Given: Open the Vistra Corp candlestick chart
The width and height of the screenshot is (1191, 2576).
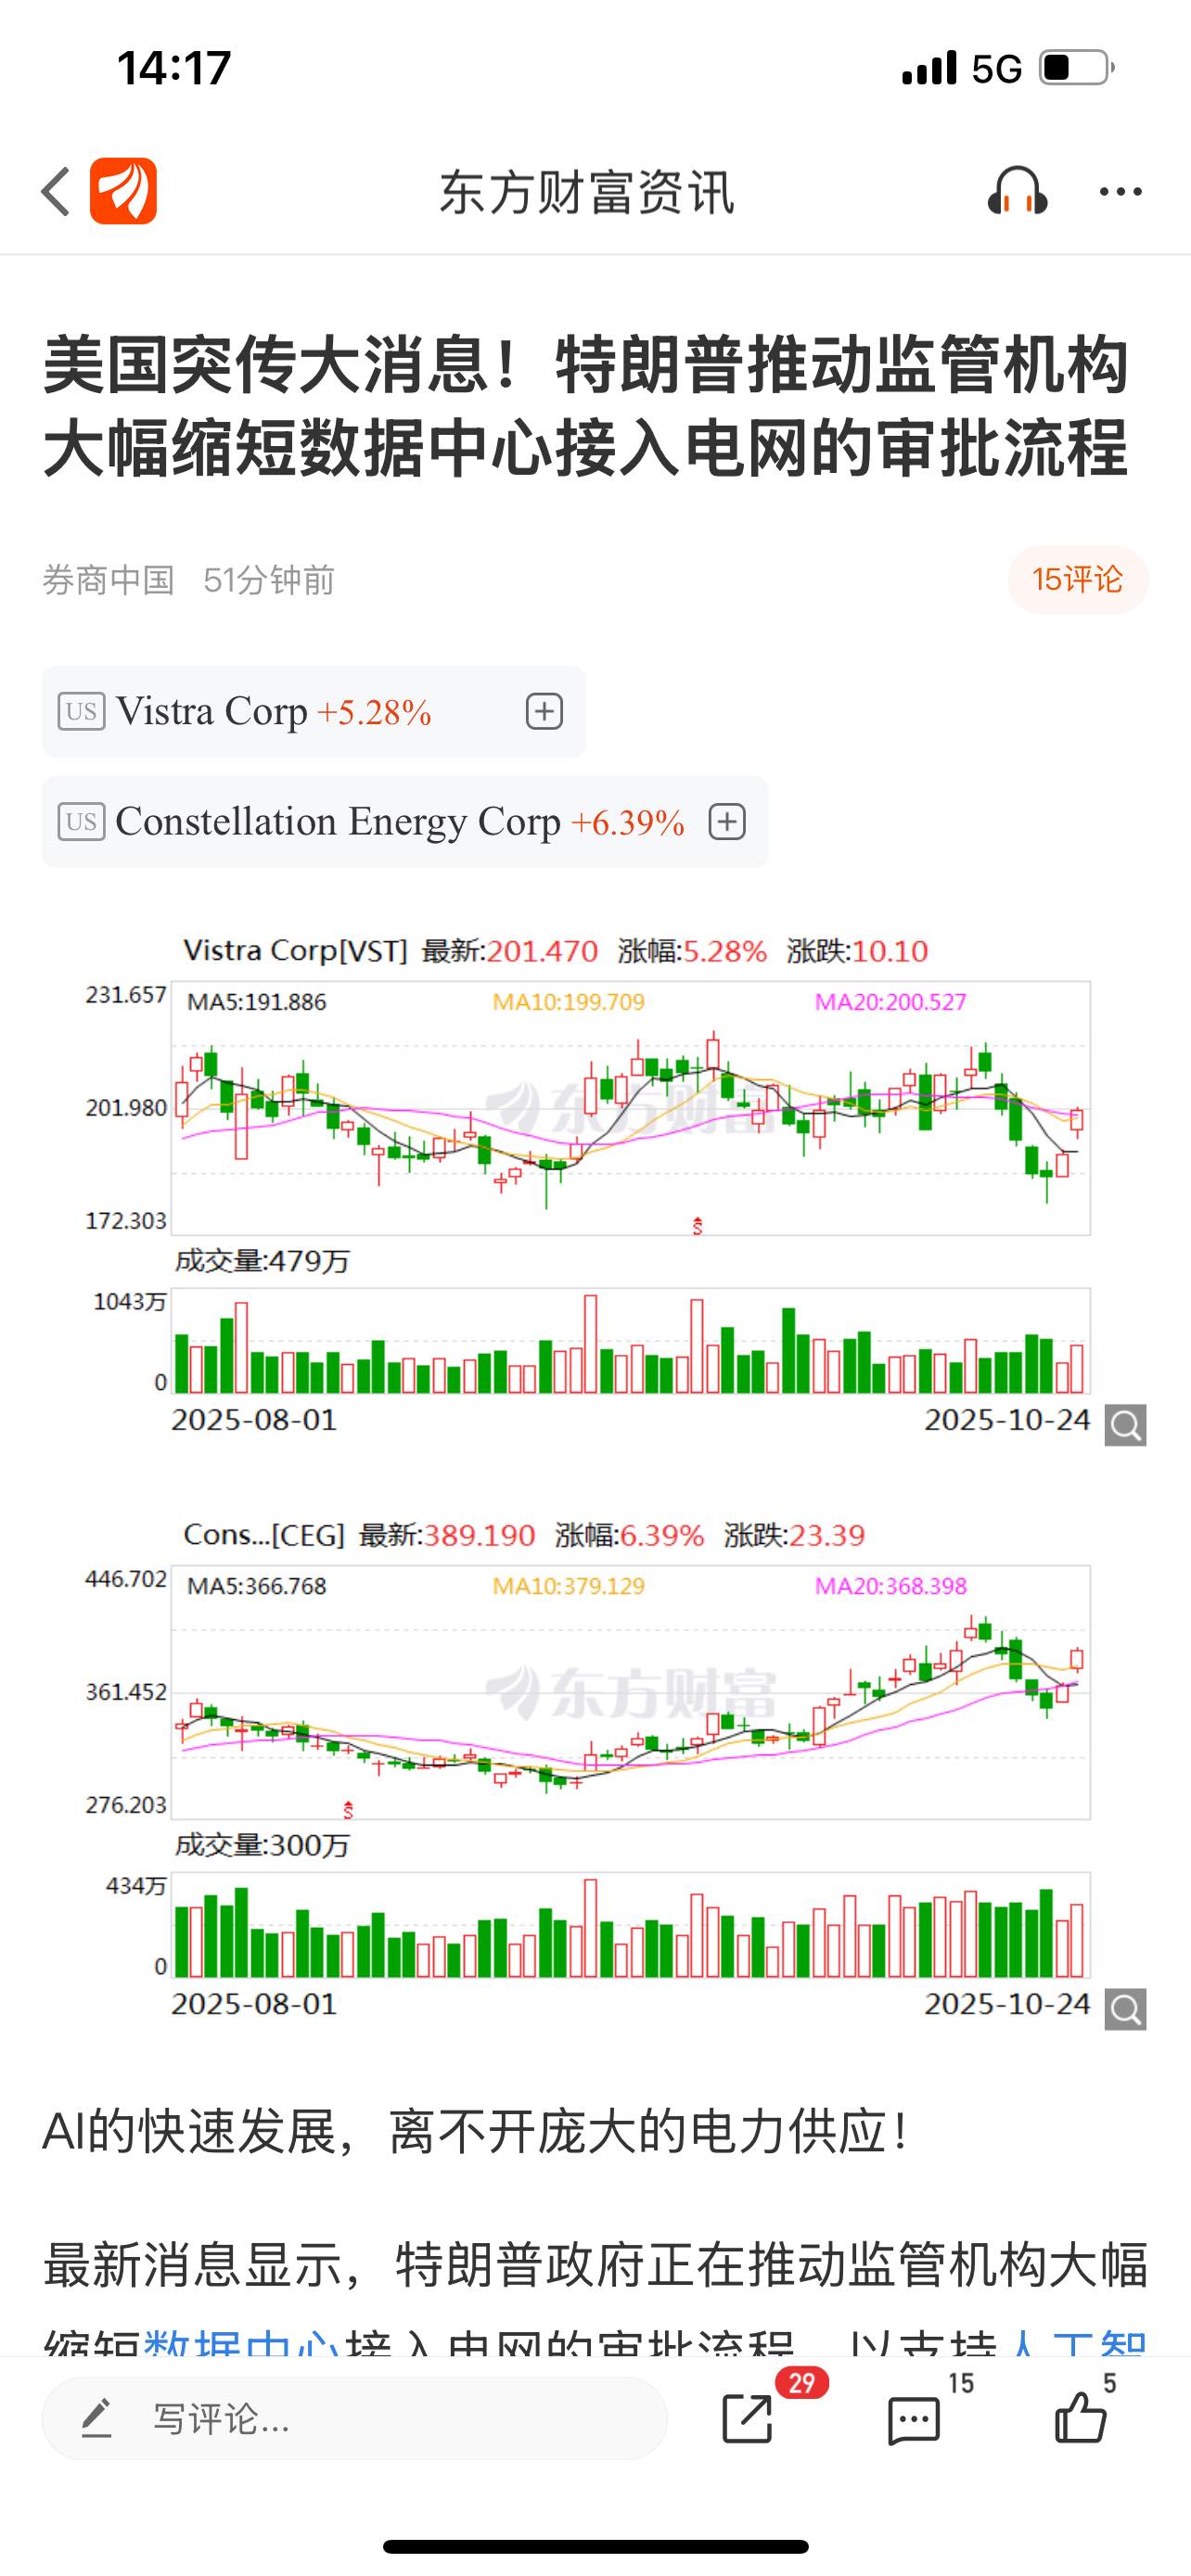Looking at the screenshot, I should point(630,1110).
